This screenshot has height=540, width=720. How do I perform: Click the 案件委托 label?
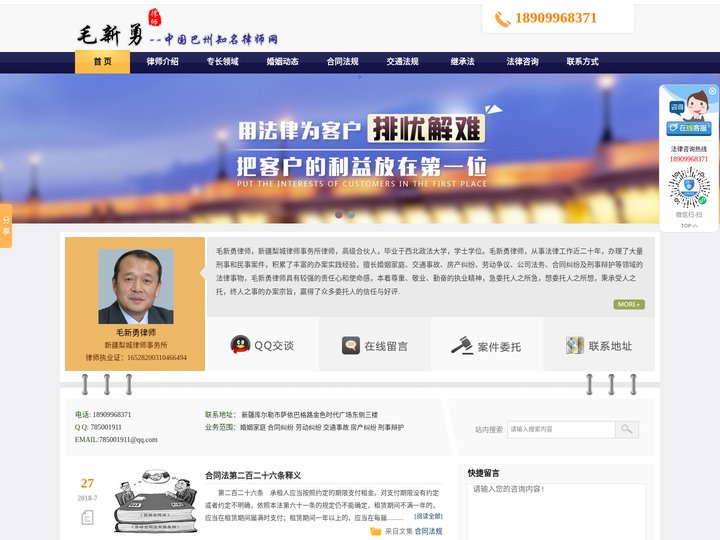[x=499, y=347]
